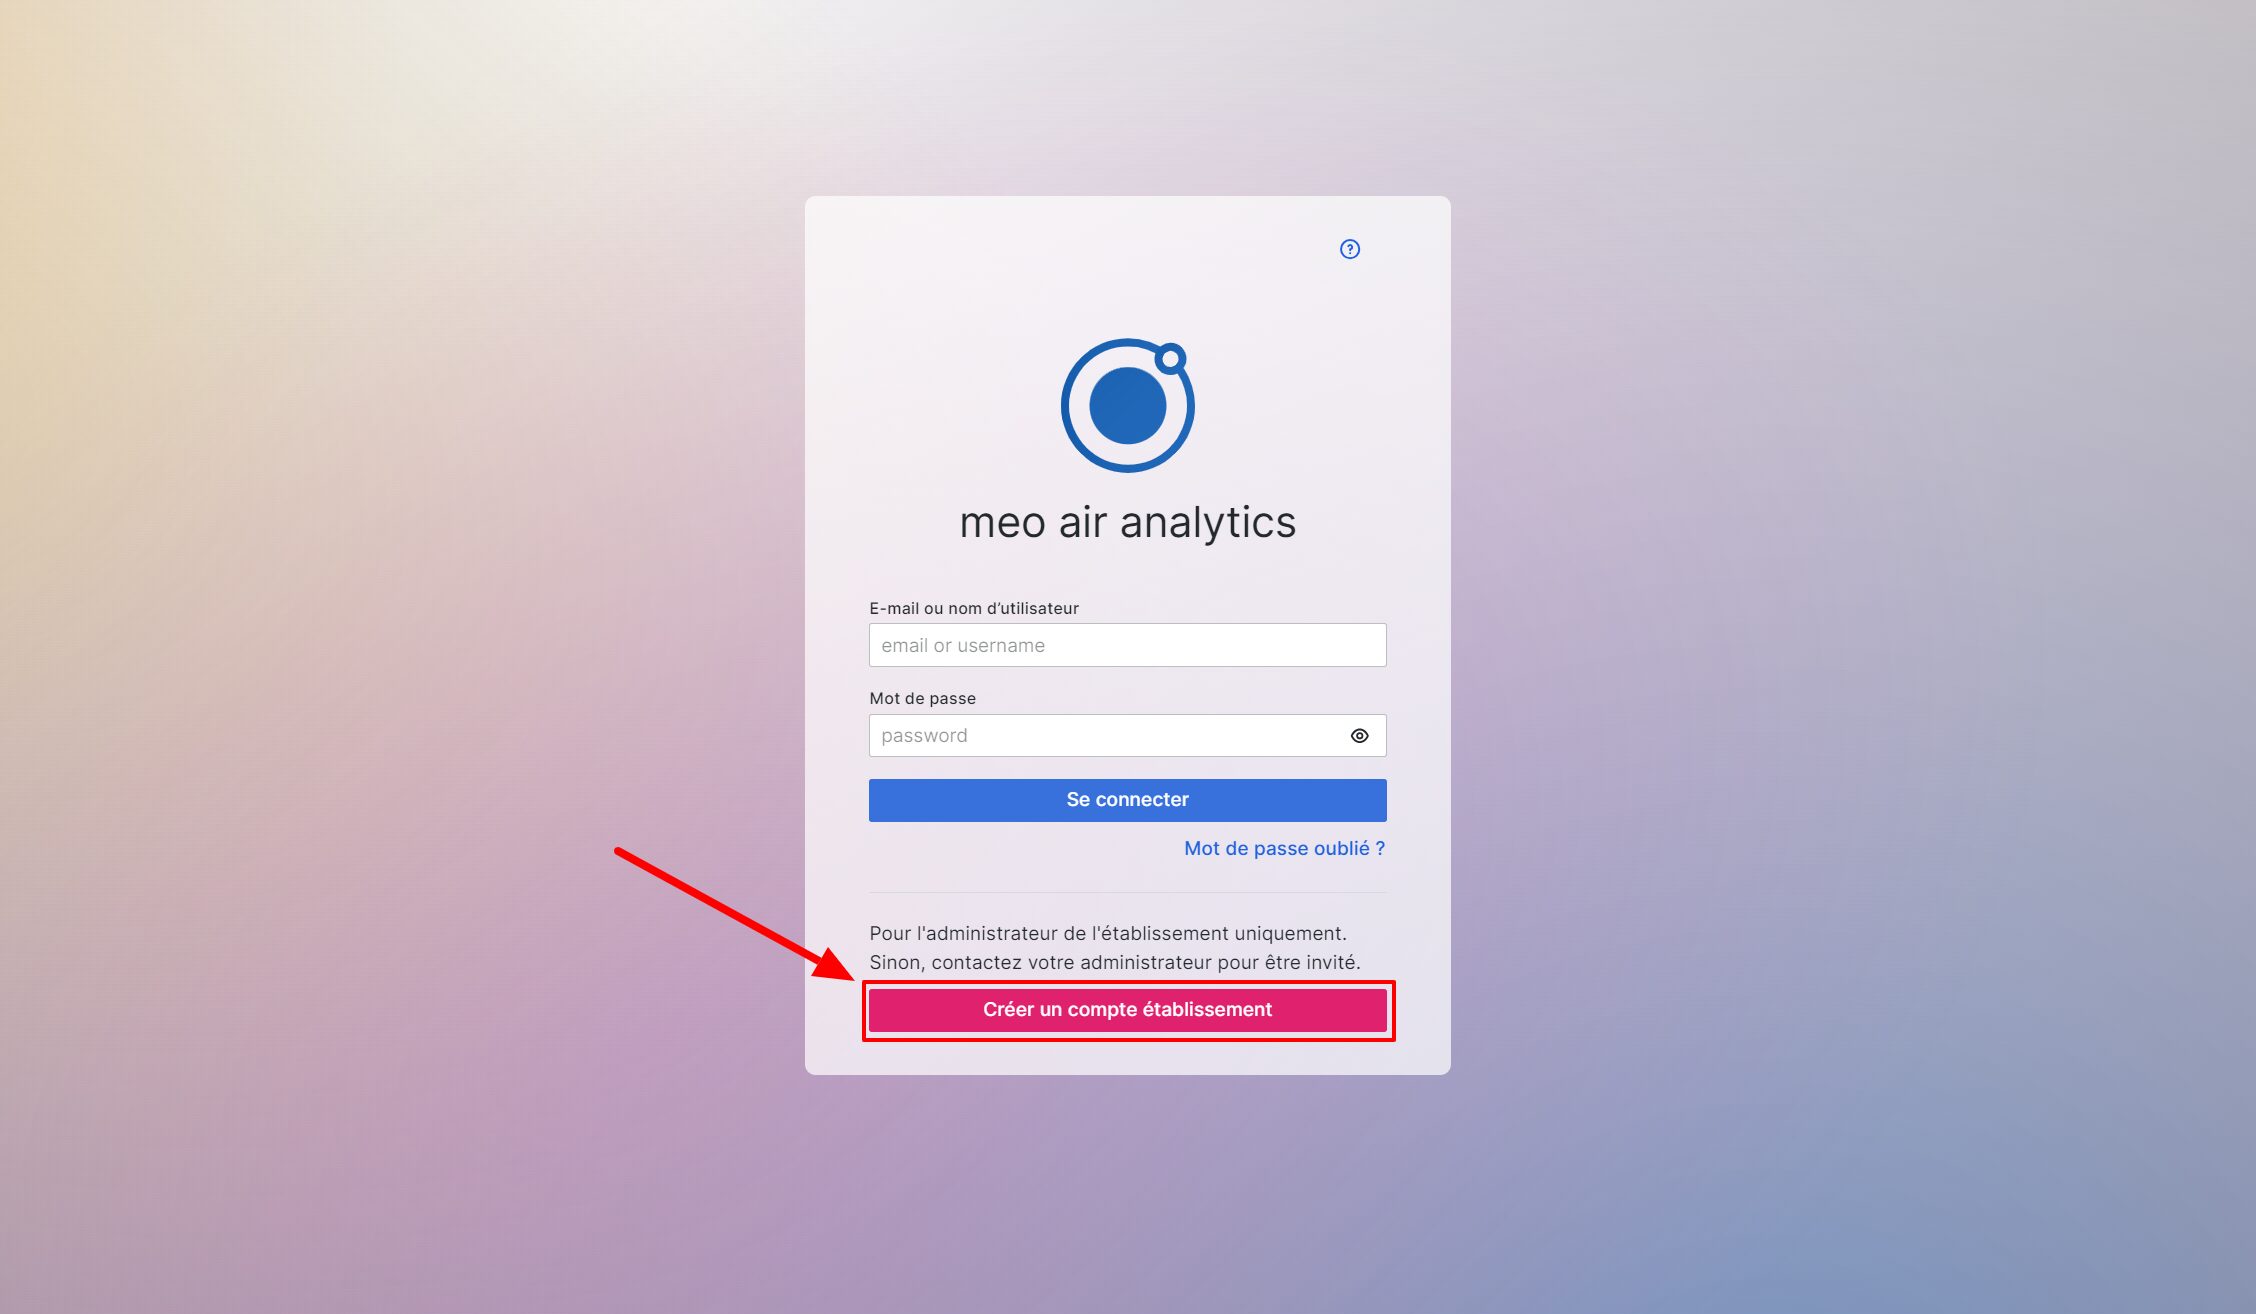The width and height of the screenshot is (2256, 1314).
Task: Toggle show password in password field
Action: tap(1360, 735)
